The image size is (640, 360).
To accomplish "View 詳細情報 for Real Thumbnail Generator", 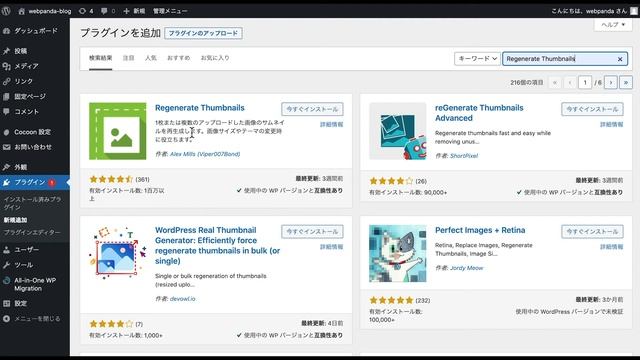I will click(331, 247).
